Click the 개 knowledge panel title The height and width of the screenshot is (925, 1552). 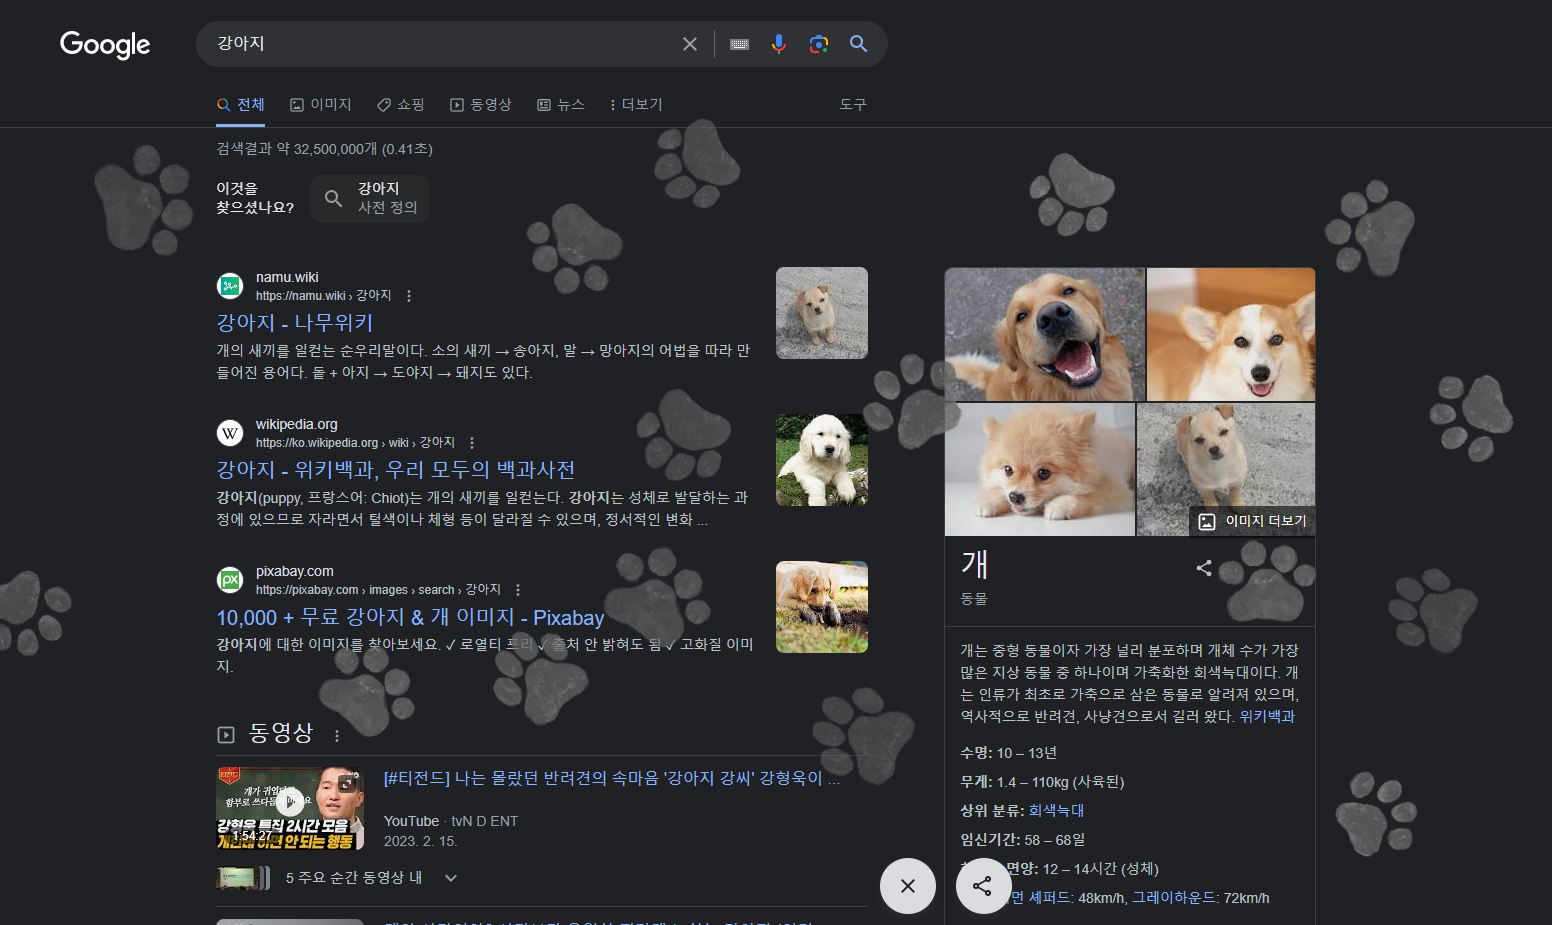[x=975, y=564]
